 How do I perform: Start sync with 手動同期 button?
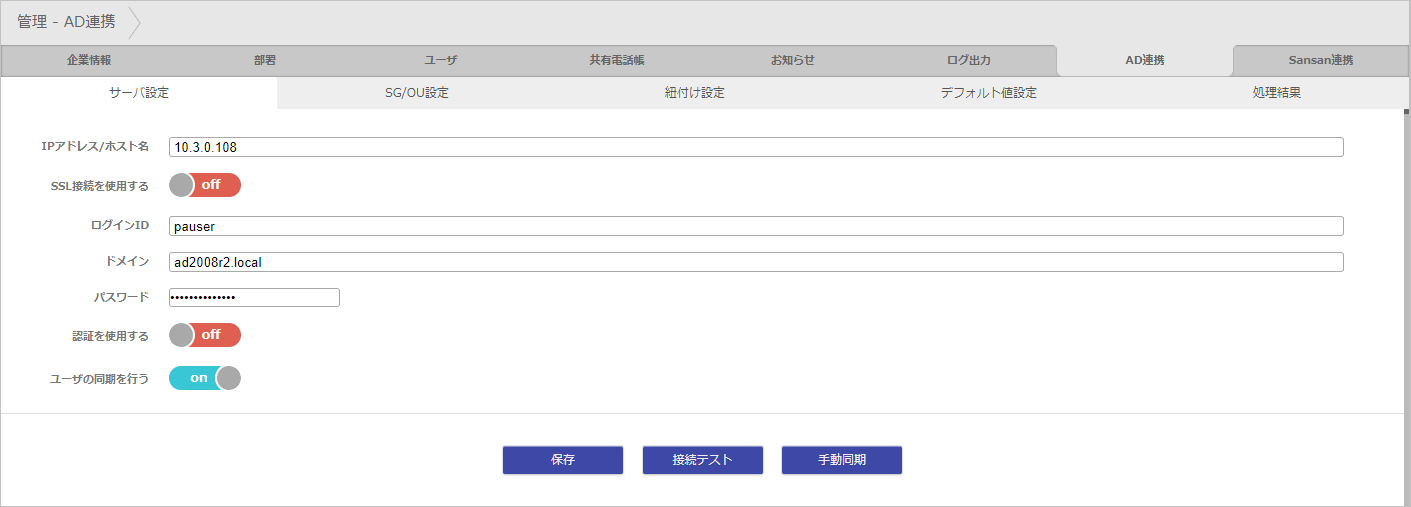[842, 460]
